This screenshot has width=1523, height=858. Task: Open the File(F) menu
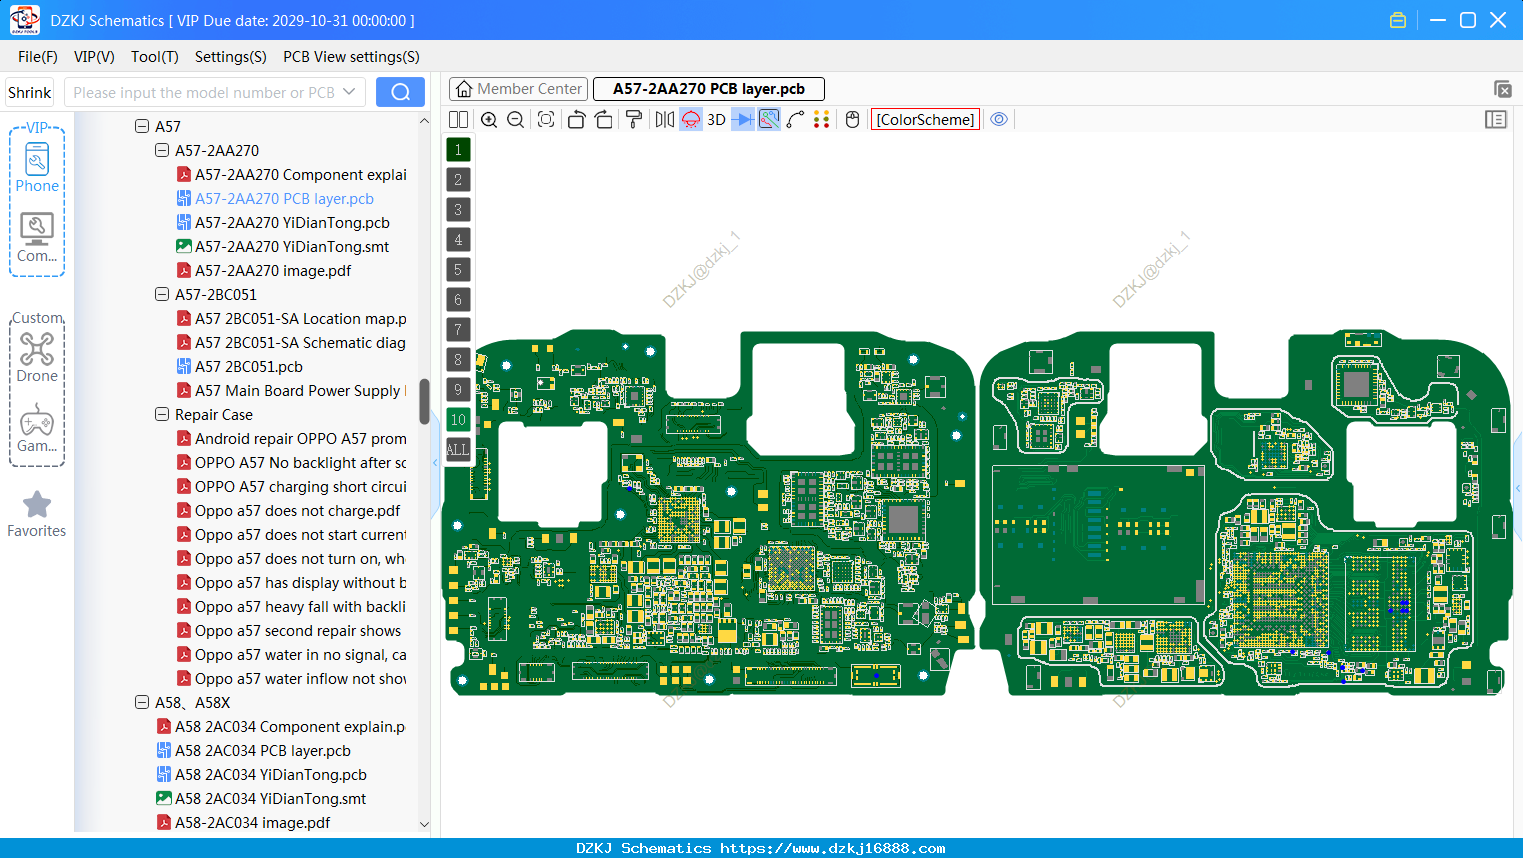coord(38,57)
